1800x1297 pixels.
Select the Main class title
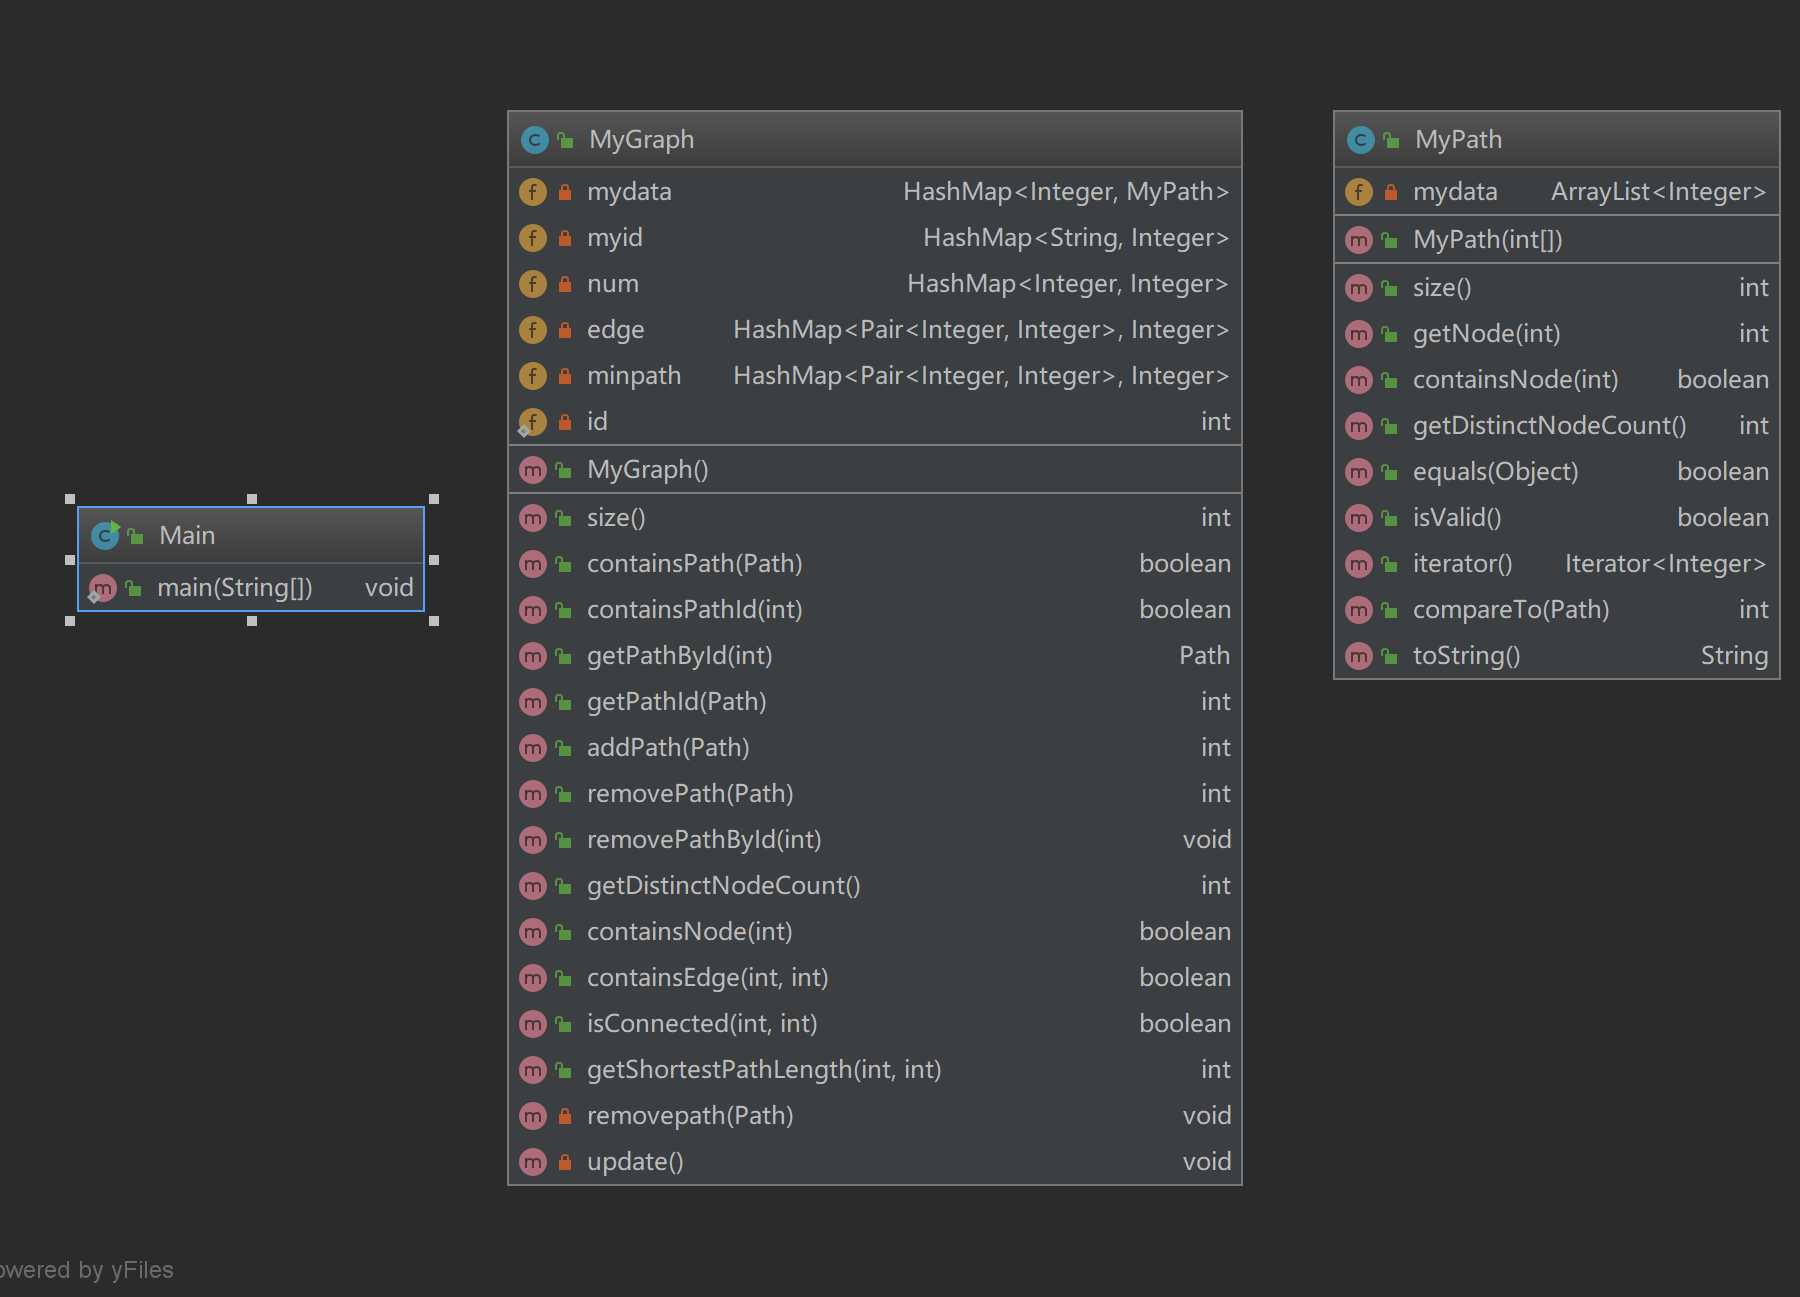click(x=187, y=536)
